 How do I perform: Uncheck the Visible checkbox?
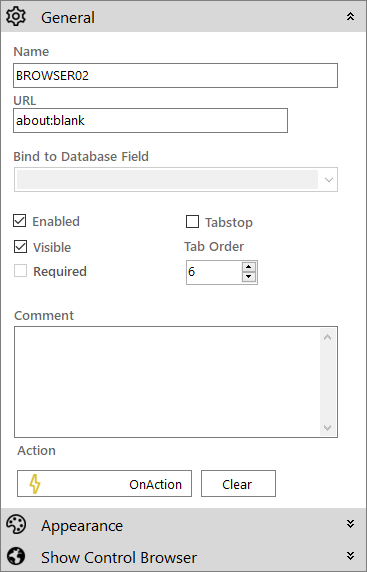(x=20, y=247)
